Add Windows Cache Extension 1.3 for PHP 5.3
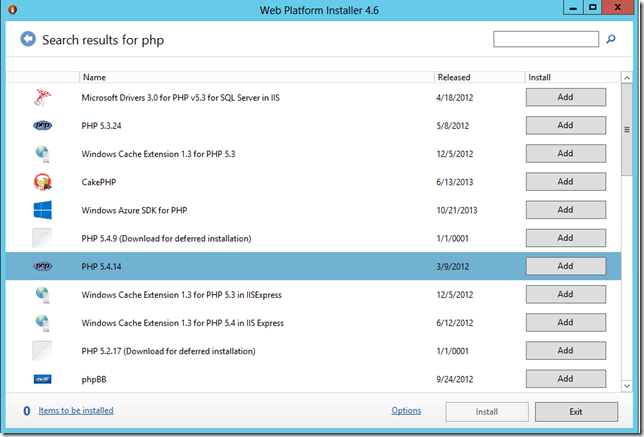 (566, 154)
